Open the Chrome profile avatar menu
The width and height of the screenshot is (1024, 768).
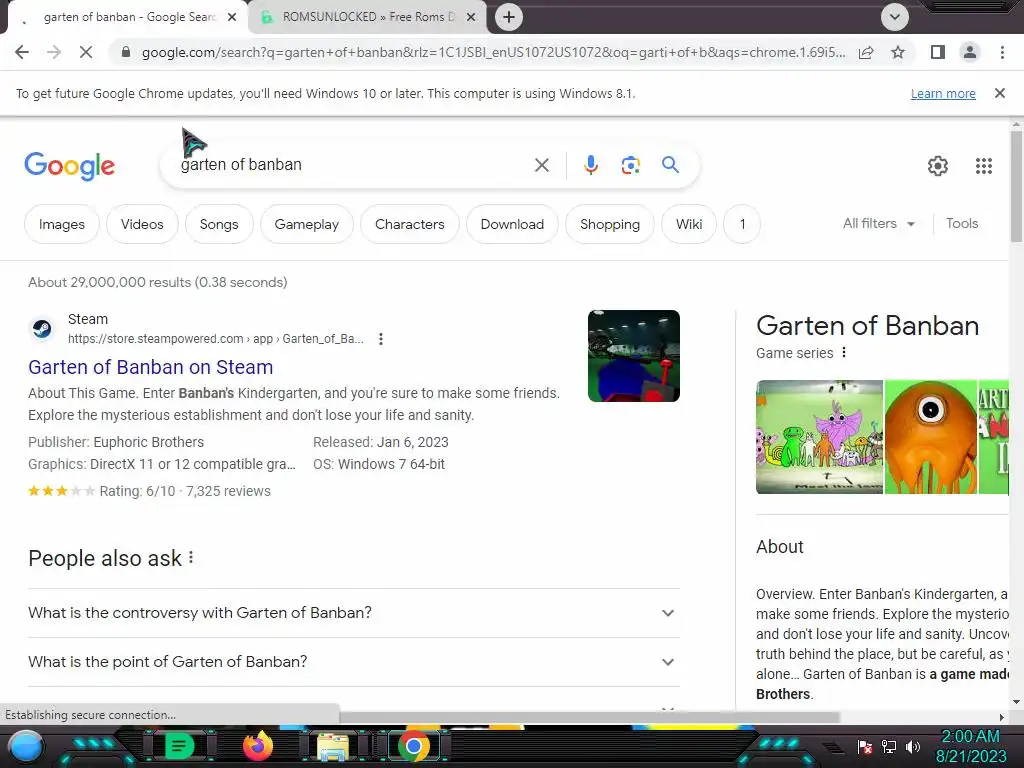coord(970,52)
